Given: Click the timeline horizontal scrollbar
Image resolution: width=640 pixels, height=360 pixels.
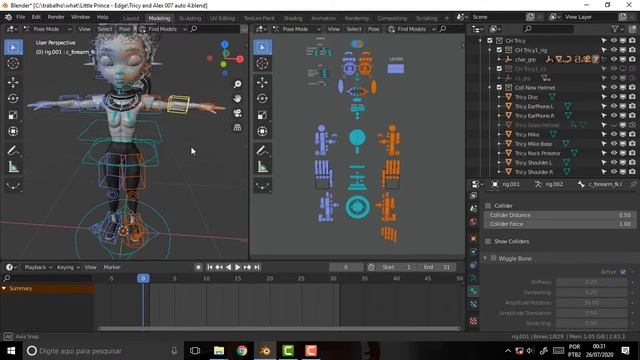Looking at the screenshot, I should click(x=279, y=329).
